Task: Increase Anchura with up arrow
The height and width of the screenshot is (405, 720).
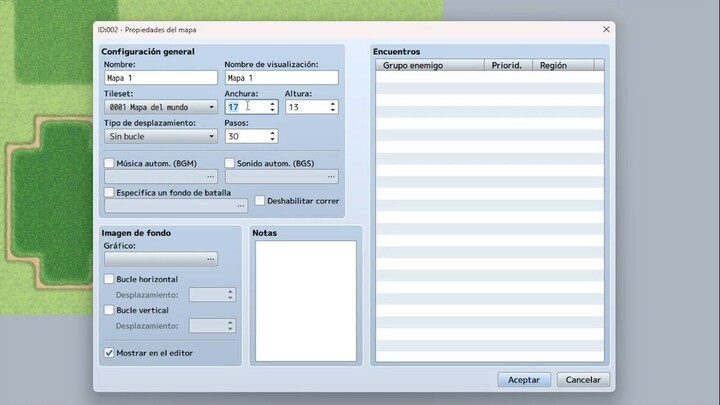Action: pos(272,104)
